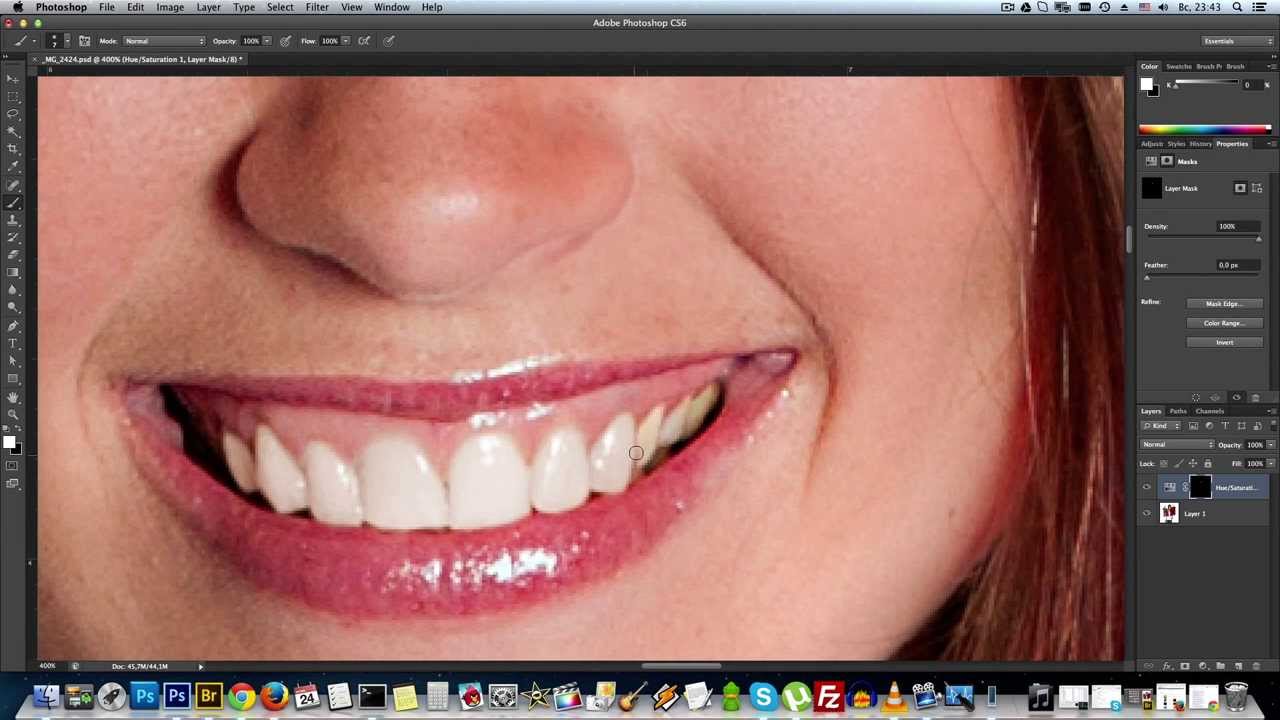Click the Invert button

[x=1224, y=342]
